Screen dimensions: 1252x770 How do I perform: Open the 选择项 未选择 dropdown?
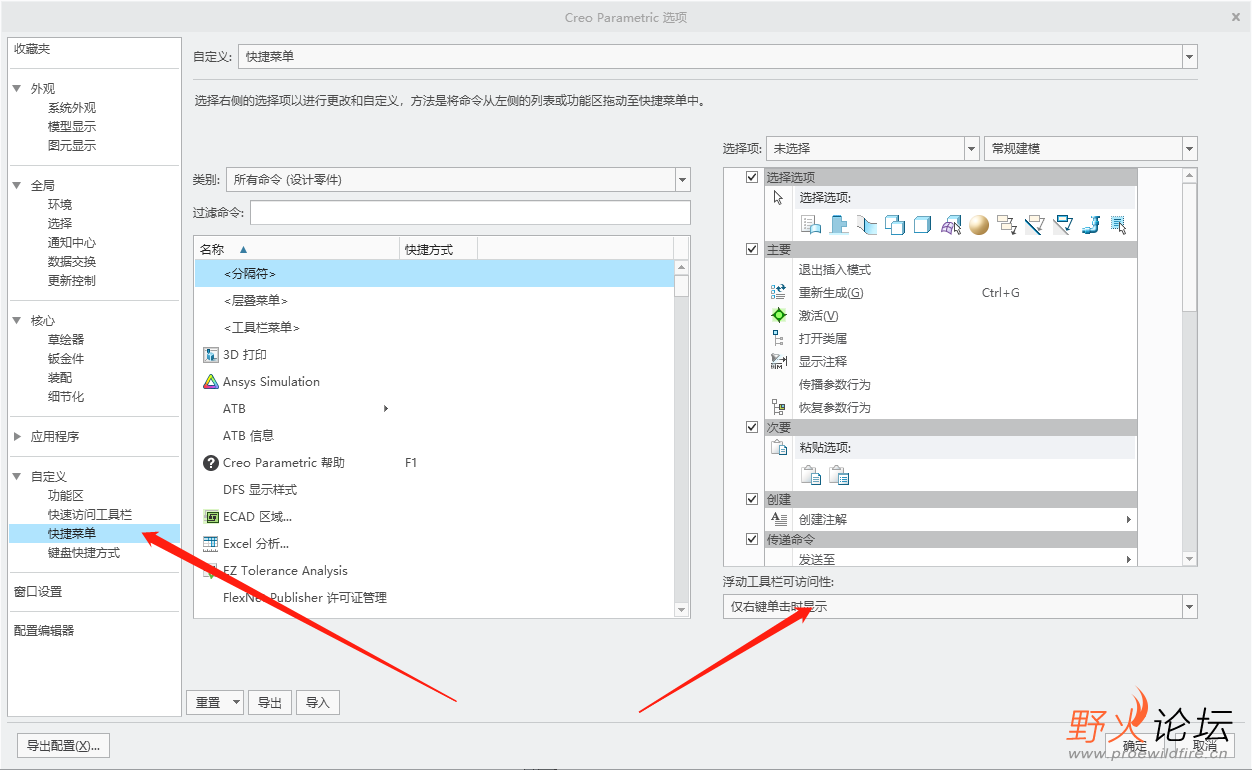click(x=971, y=148)
